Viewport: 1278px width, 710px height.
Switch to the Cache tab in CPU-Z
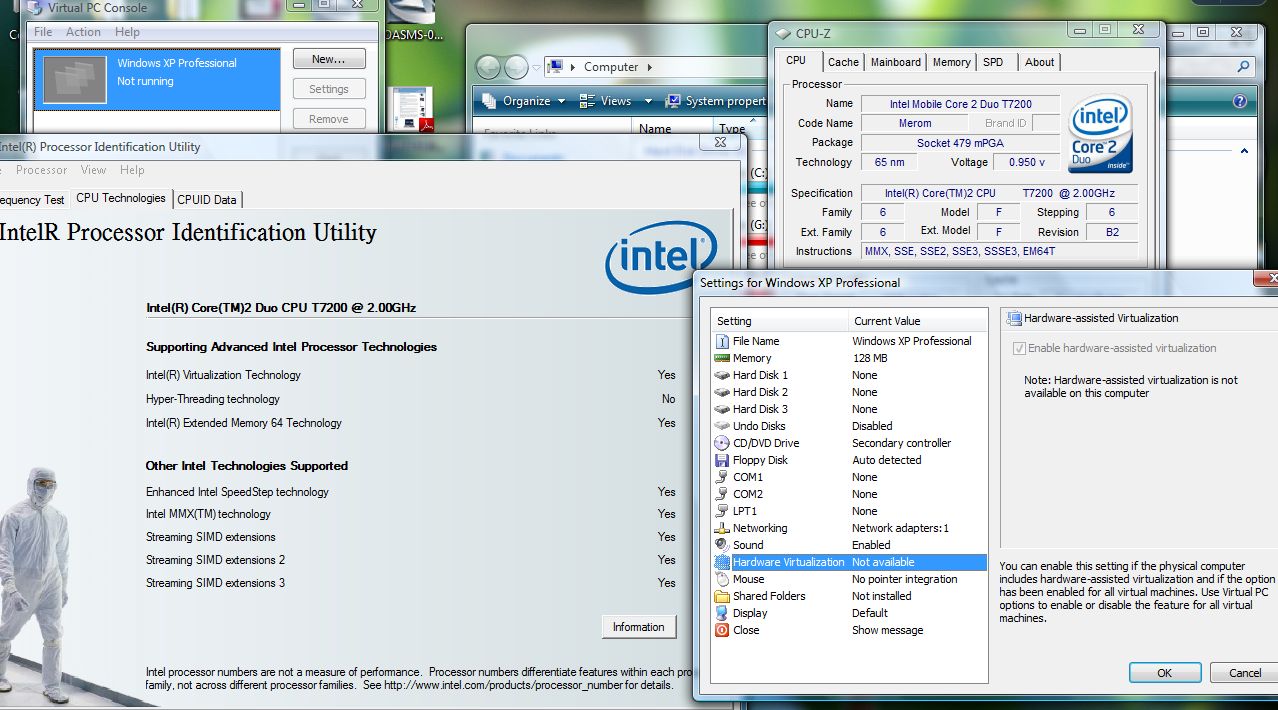[843, 62]
